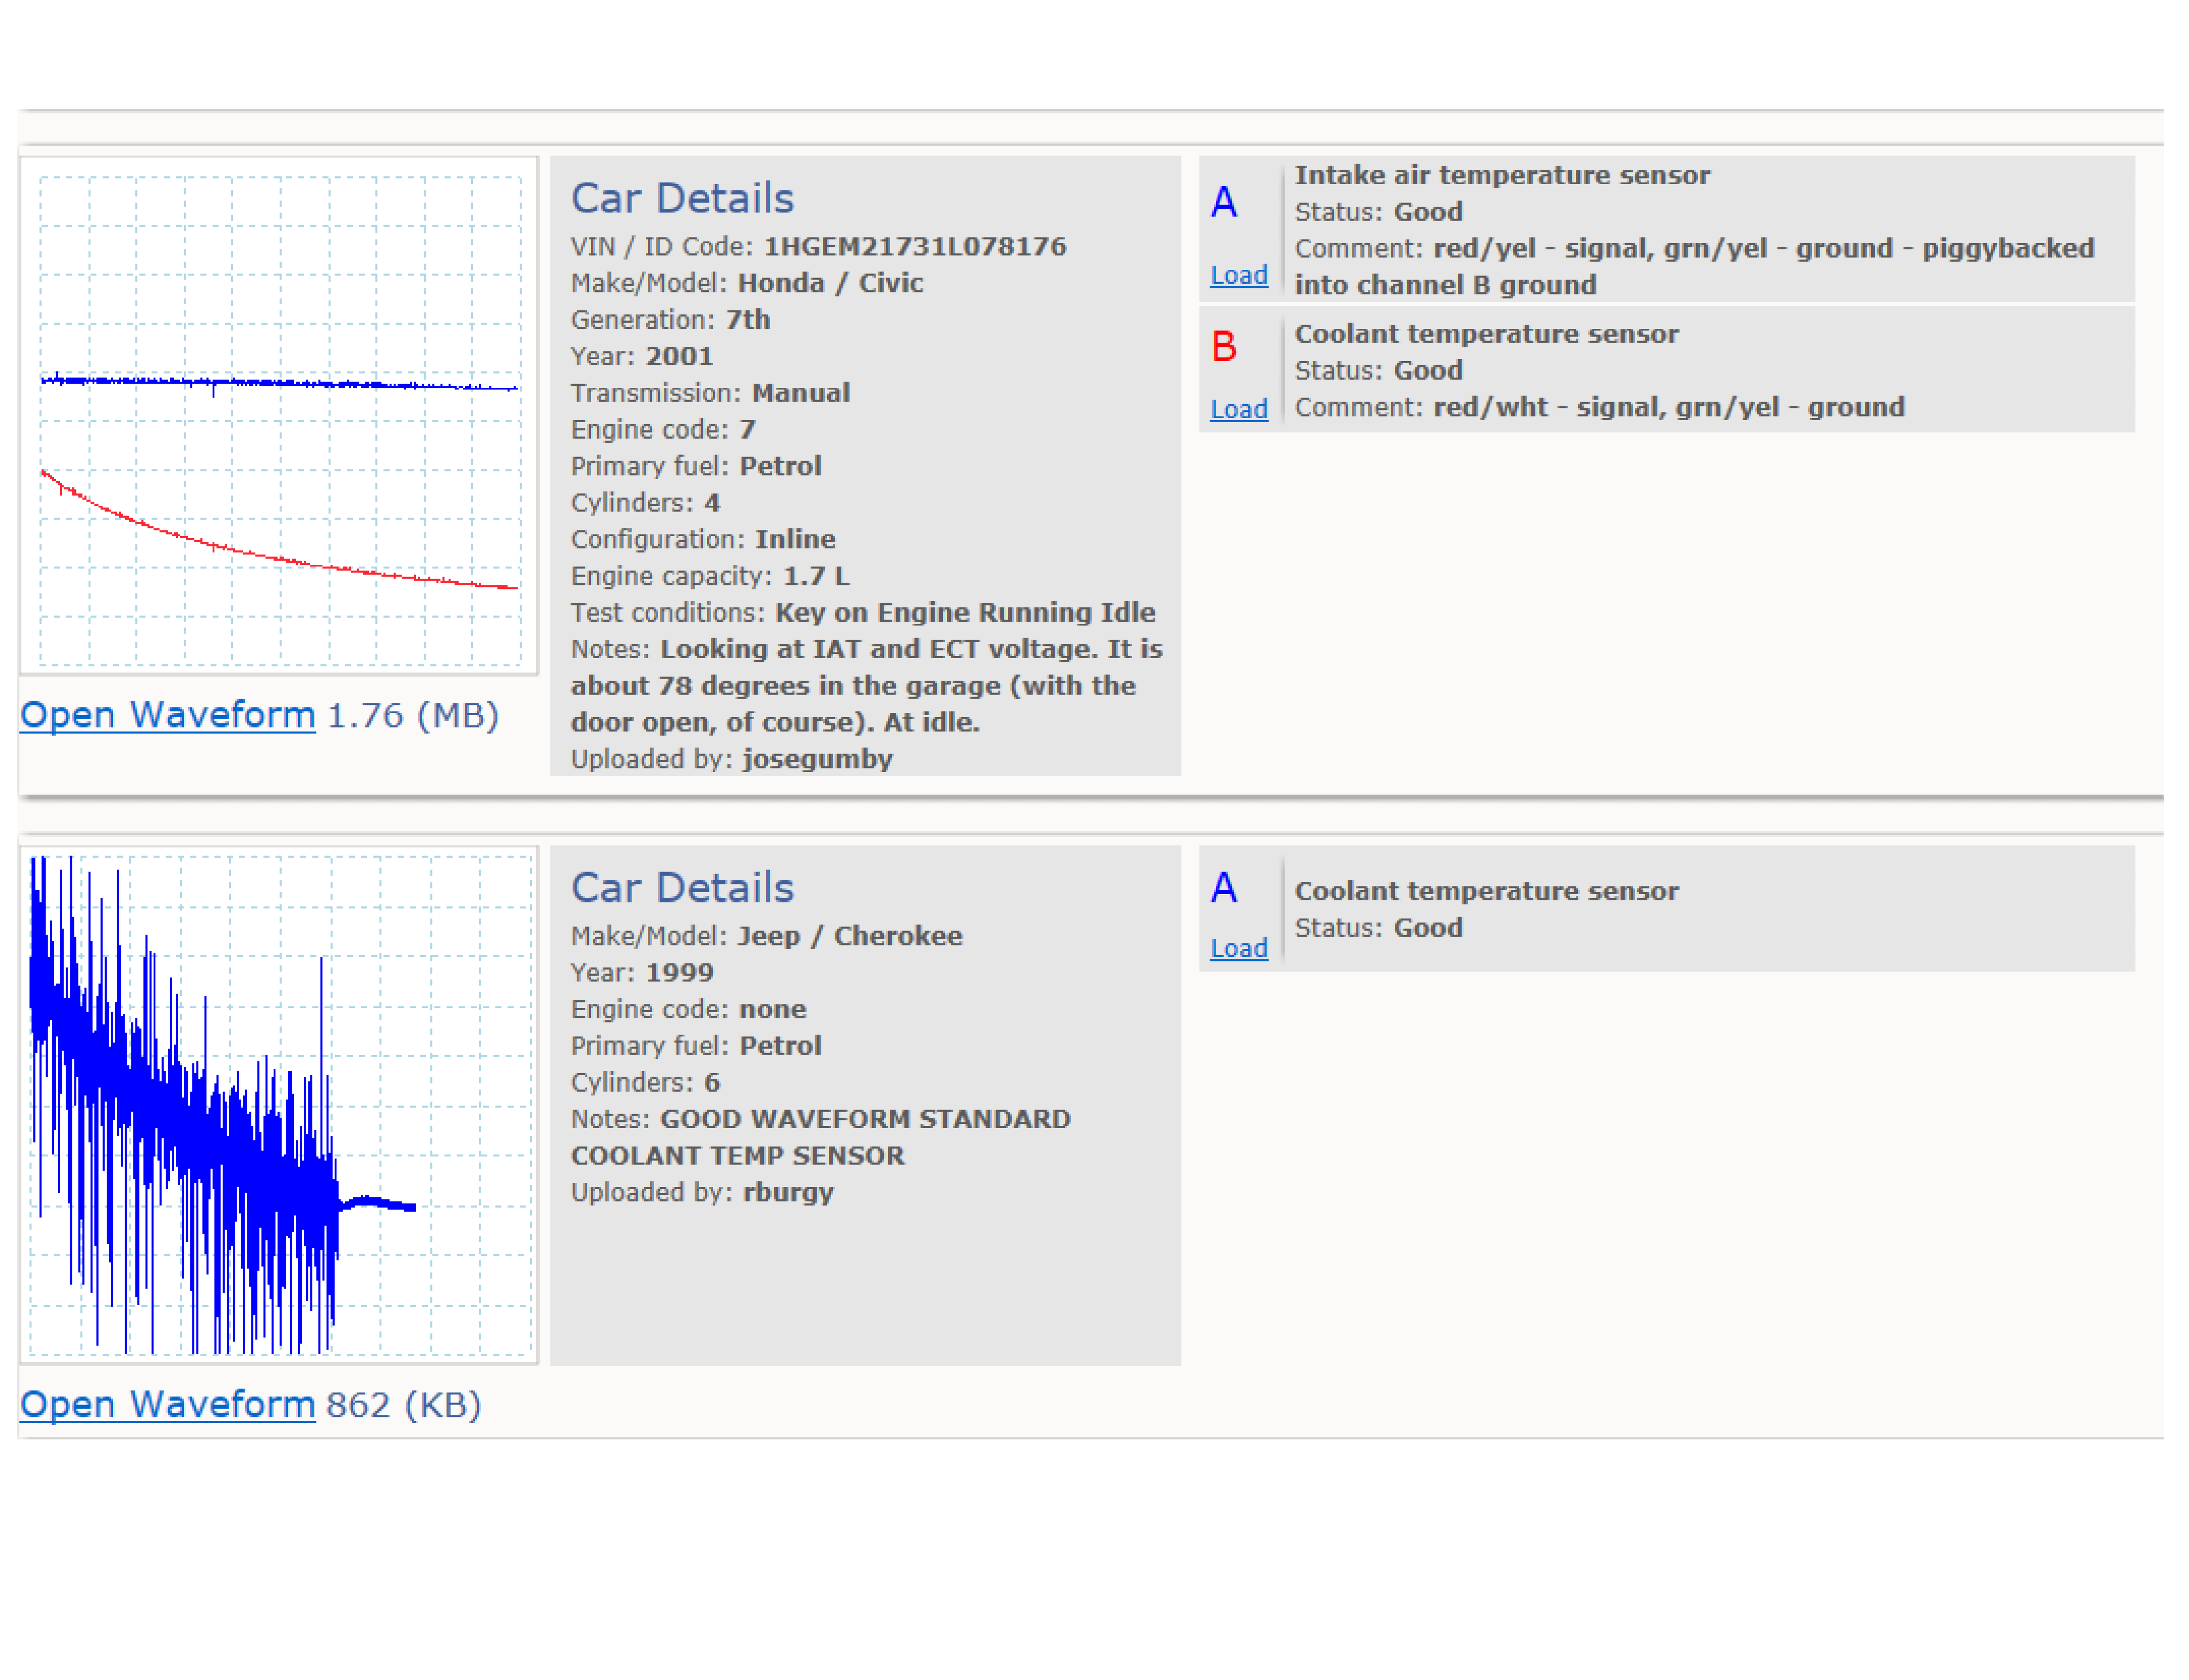Click the 'Intake air temperature sensor' title
Viewport: 2189px width, 1680px height.
(x=1502, y=175)
